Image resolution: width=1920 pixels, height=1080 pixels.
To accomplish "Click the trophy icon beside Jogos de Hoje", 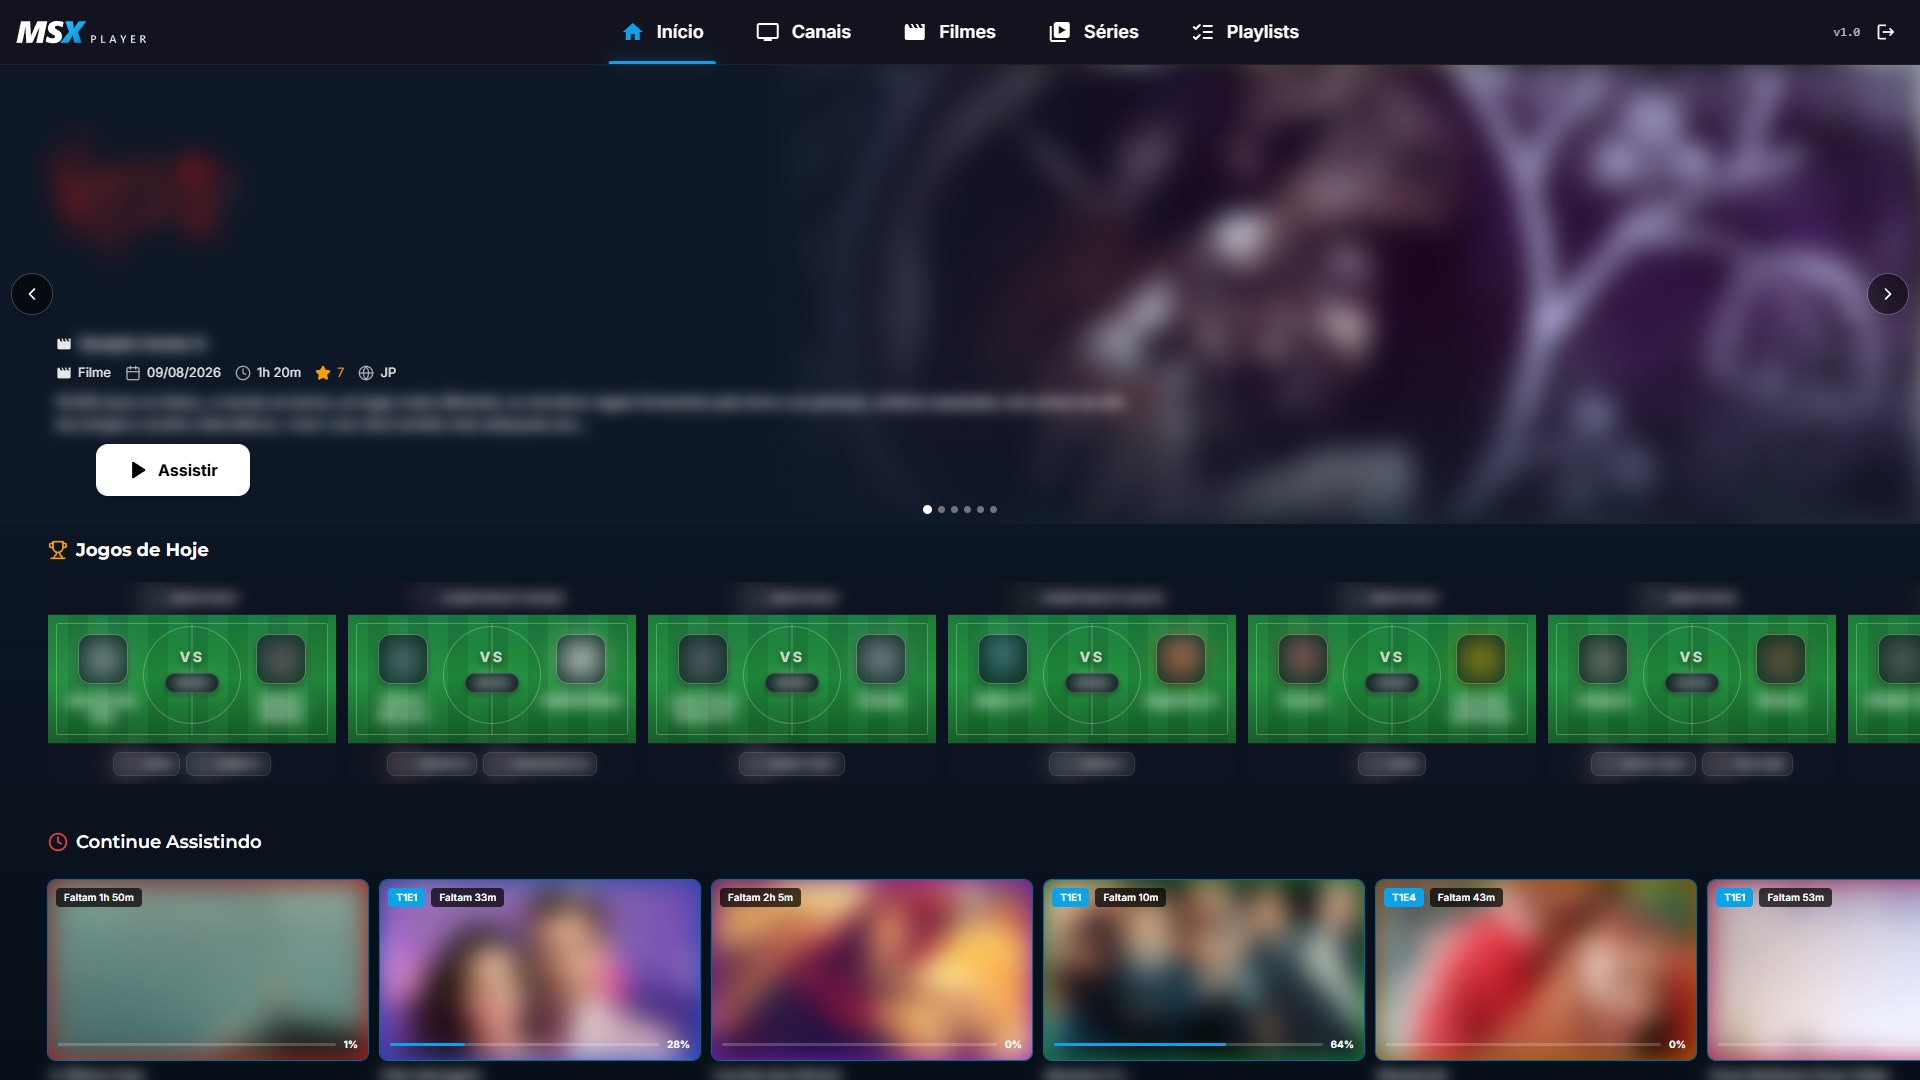I will (x=58, y=550).
